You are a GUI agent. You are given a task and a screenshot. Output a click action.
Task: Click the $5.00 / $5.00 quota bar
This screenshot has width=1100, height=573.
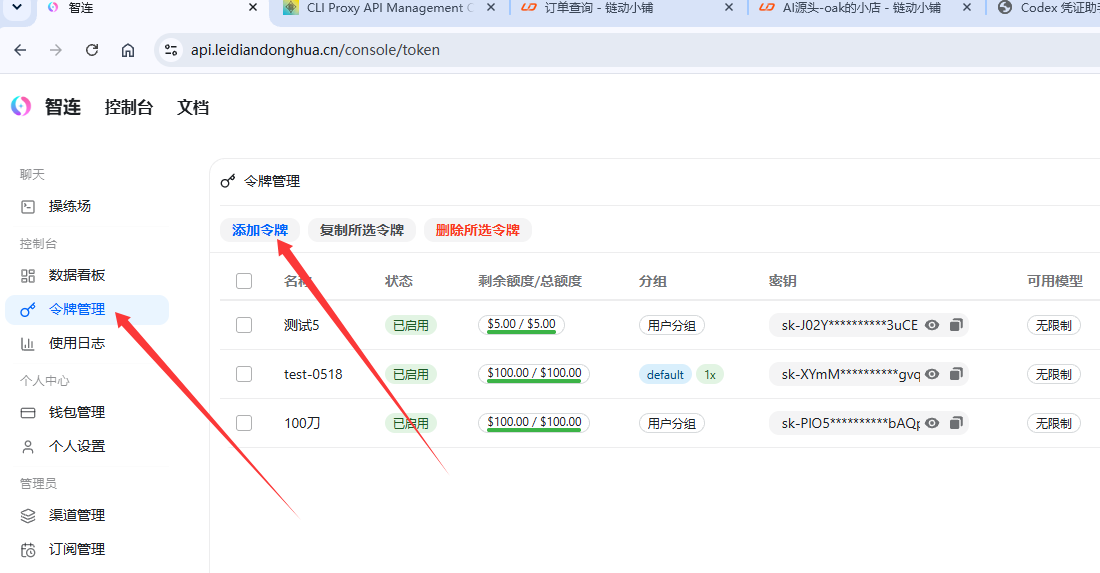pyautogui.click(x=521, y=325)
